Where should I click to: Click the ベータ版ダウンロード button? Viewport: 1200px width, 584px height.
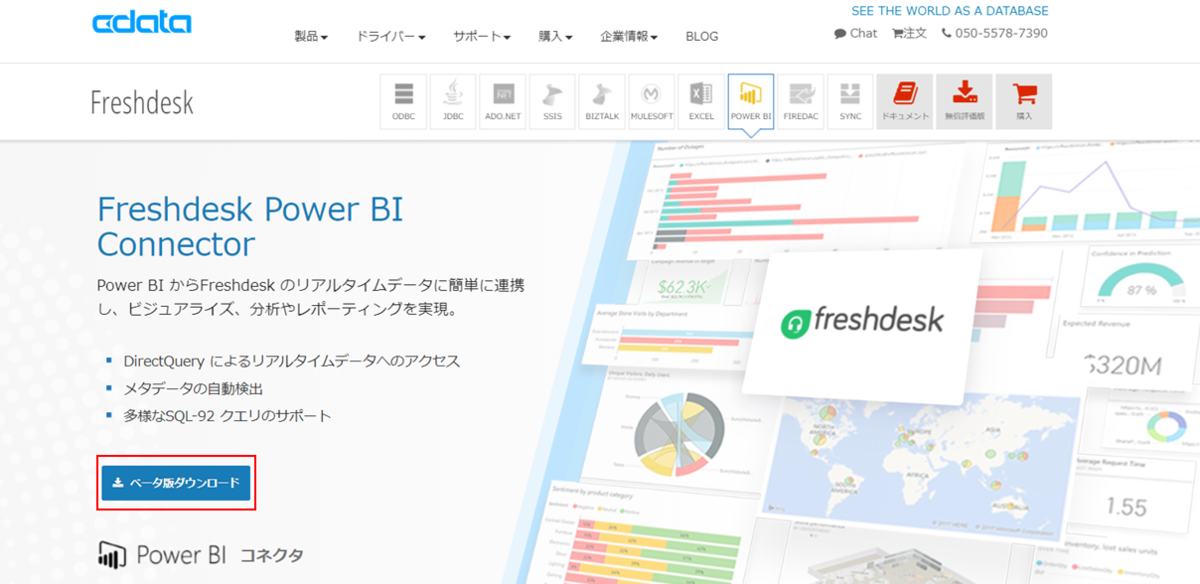click(176, 483)
